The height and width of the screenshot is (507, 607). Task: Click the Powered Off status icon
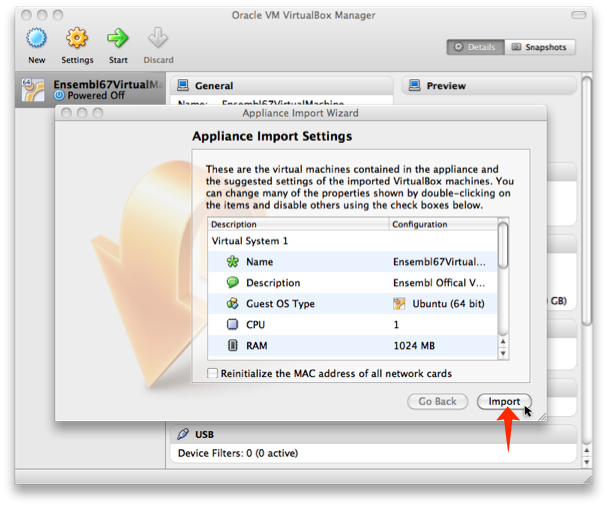(59, 95)
